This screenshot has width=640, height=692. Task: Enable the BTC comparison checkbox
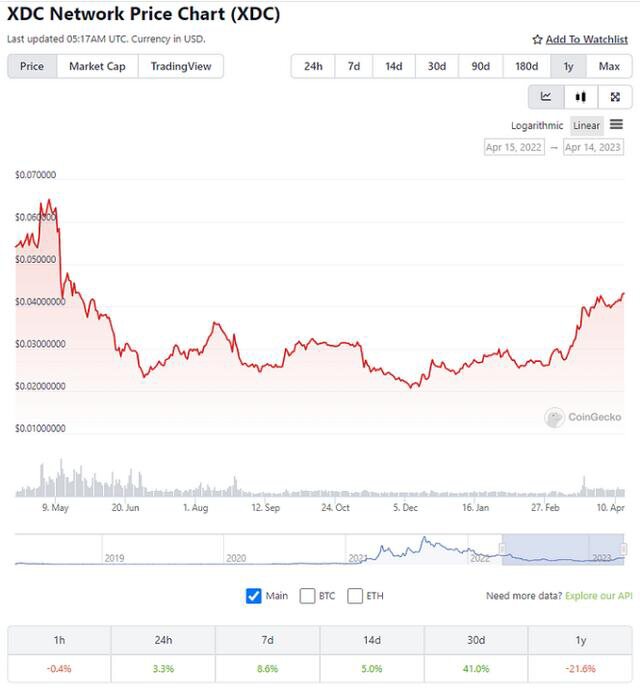[x=307, y=596]
